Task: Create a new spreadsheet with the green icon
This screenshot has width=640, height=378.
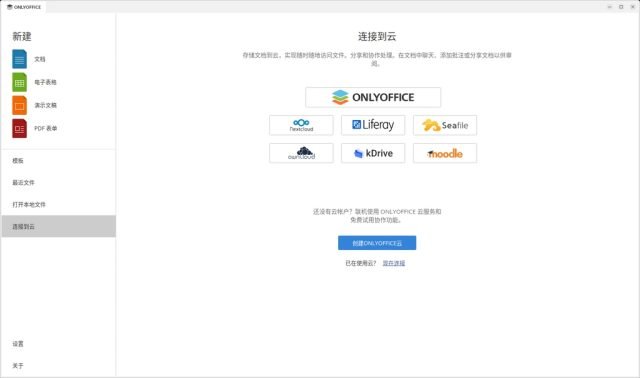Action: 20,82
